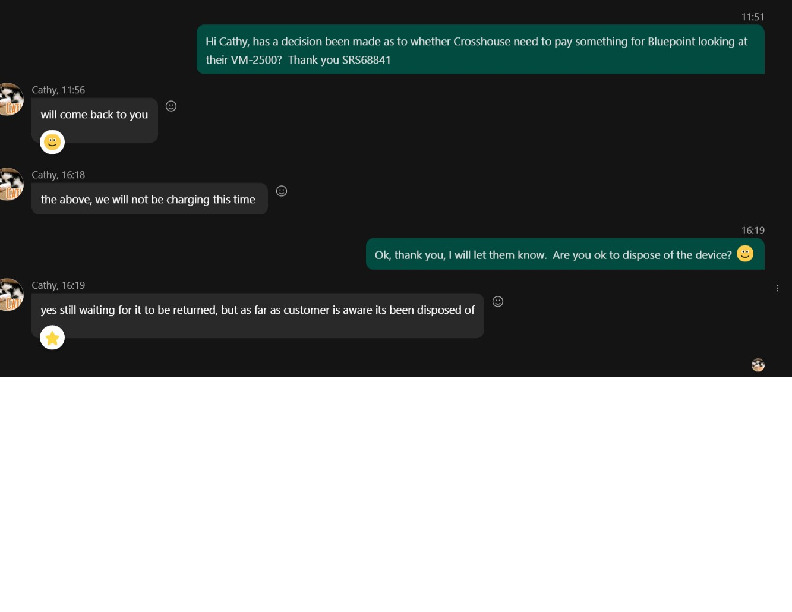Click the reaction smiley beside "not be charging" message
The height and width of the screenshot is (612, 792).
(282, 191)
